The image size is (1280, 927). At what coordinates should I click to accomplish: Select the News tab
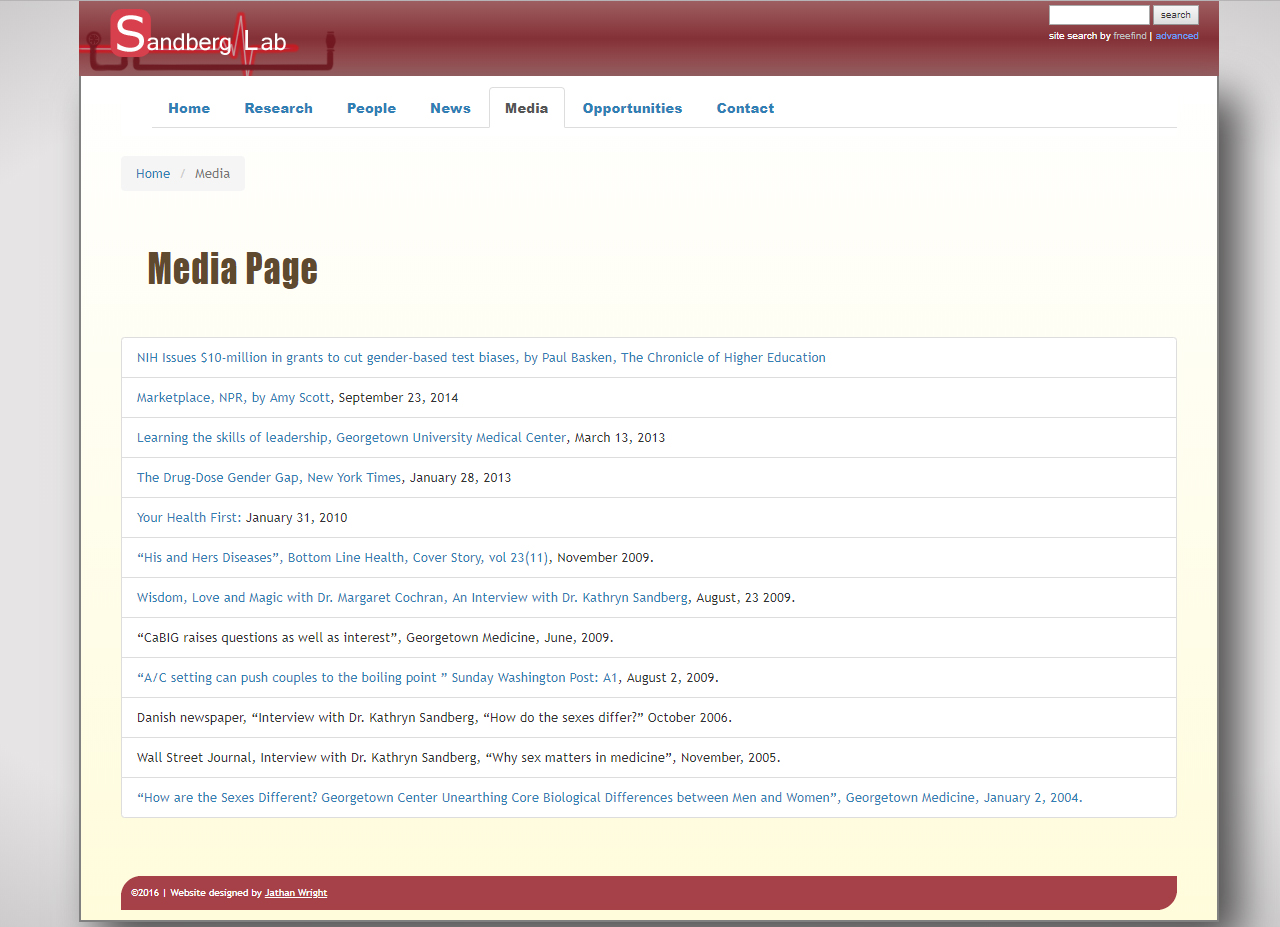pyautogui.click(x=450, y=108)
